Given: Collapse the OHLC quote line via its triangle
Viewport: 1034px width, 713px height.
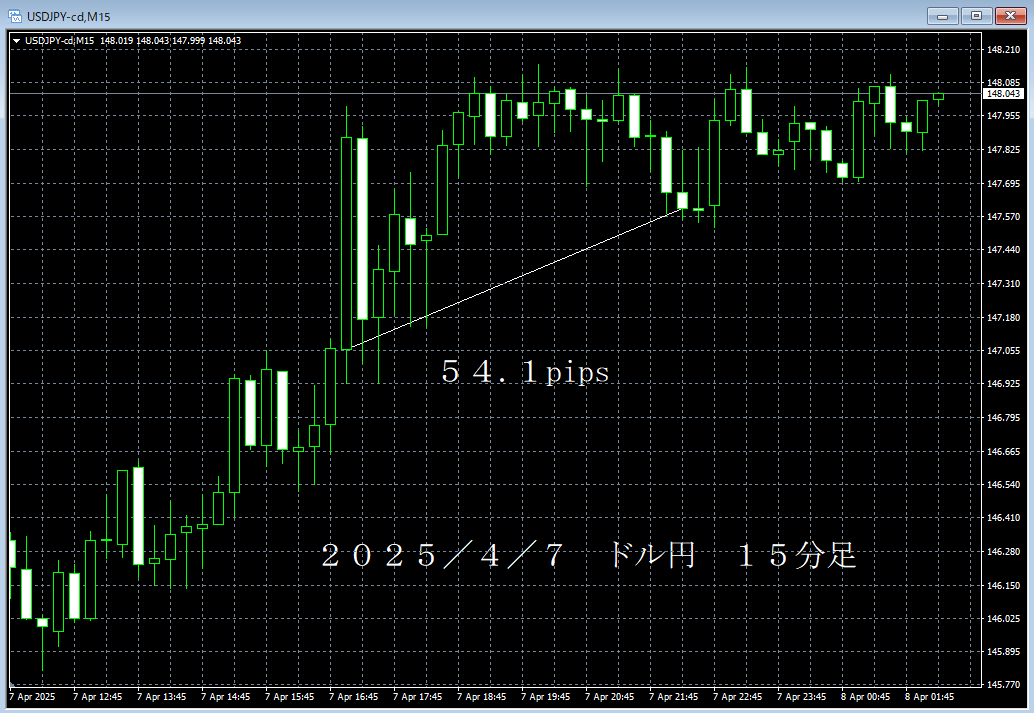Looking at the screenshot, I should coord(16,39).
